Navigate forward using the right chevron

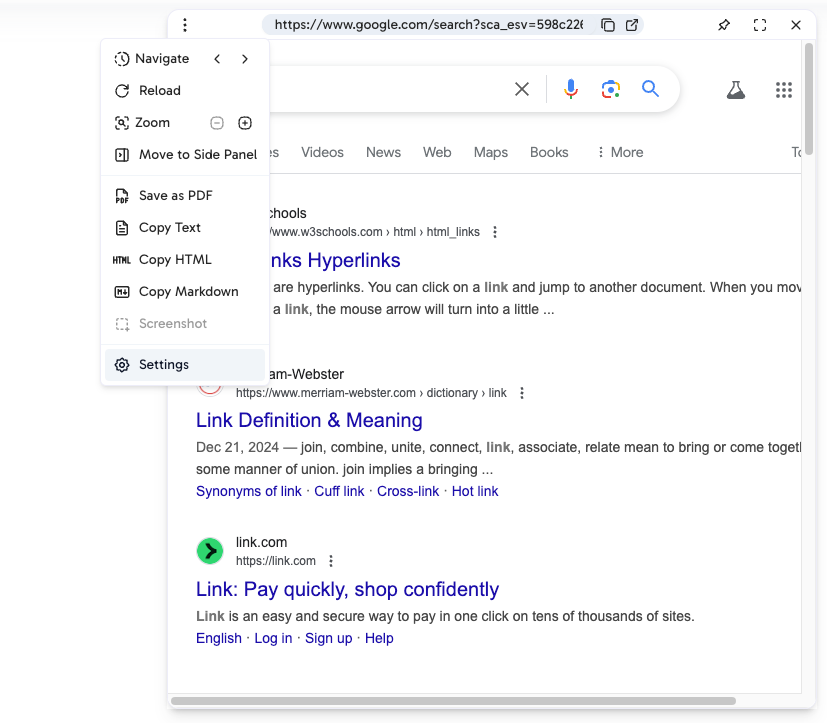[245, 59]
